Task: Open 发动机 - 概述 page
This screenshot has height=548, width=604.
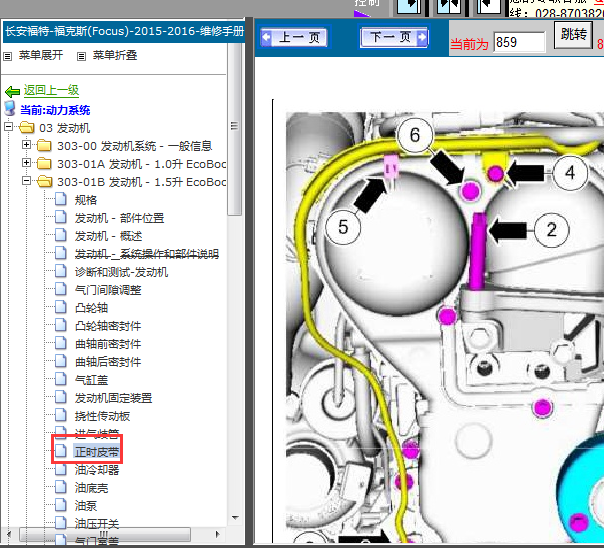Action: pos(108,236)
